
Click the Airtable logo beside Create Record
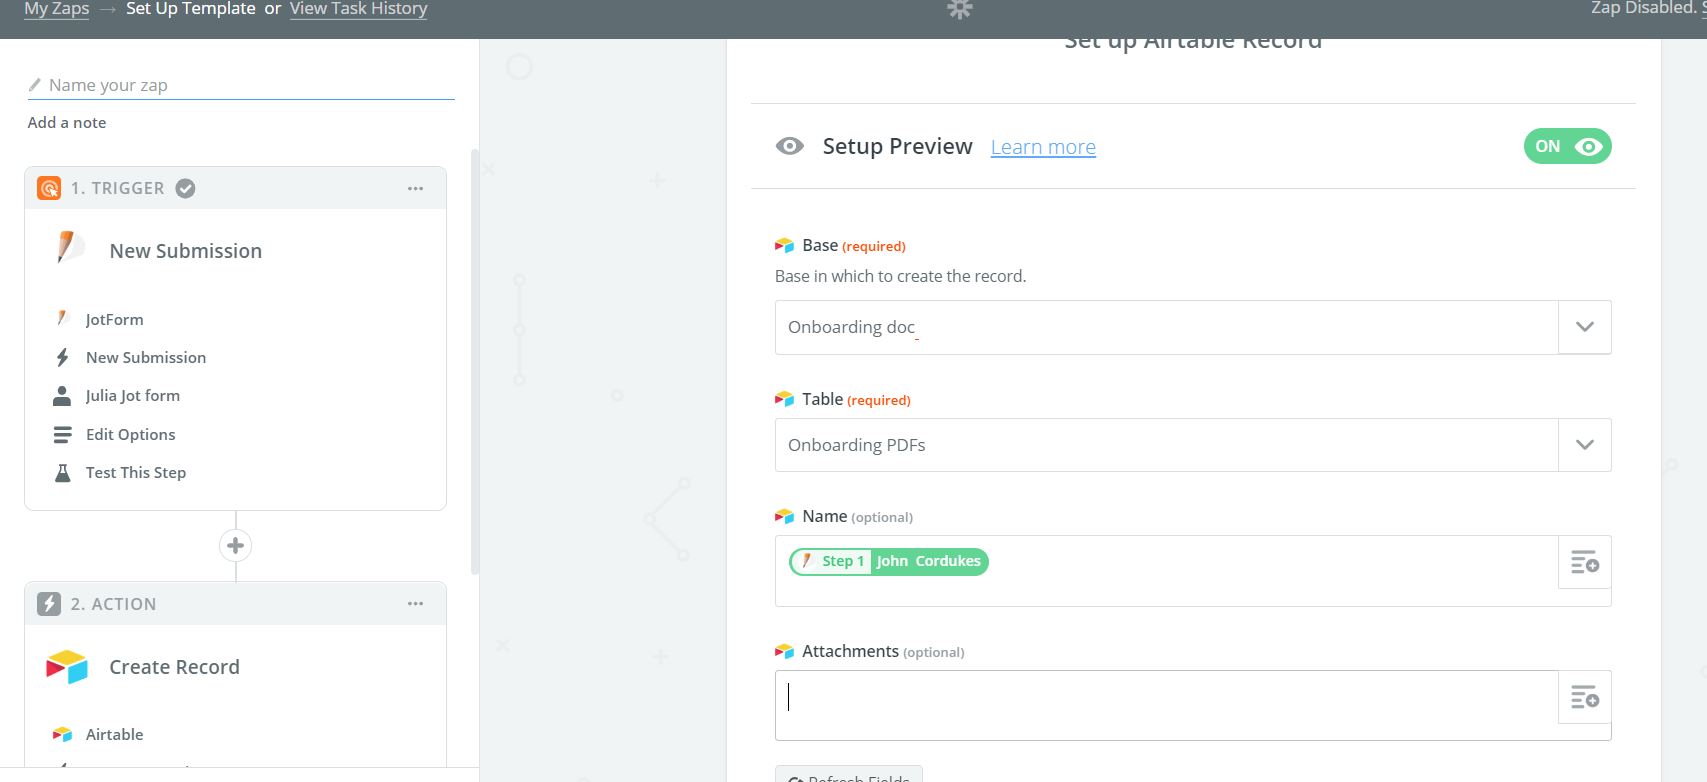(67, 667)
